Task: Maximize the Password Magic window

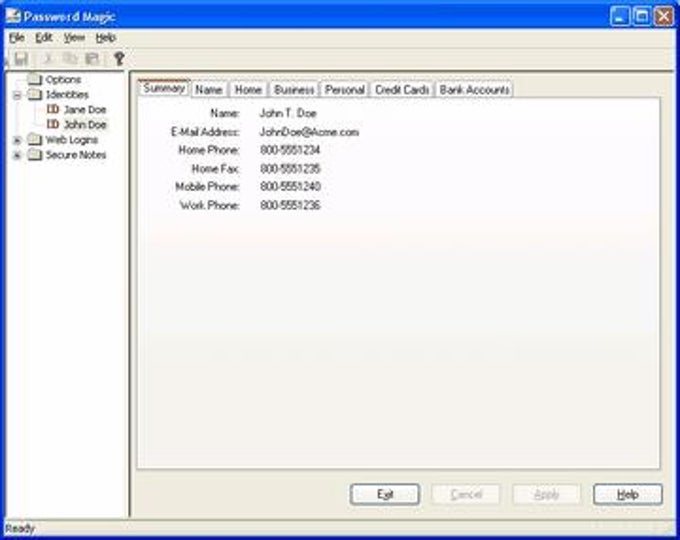Action: click(642, 17)
